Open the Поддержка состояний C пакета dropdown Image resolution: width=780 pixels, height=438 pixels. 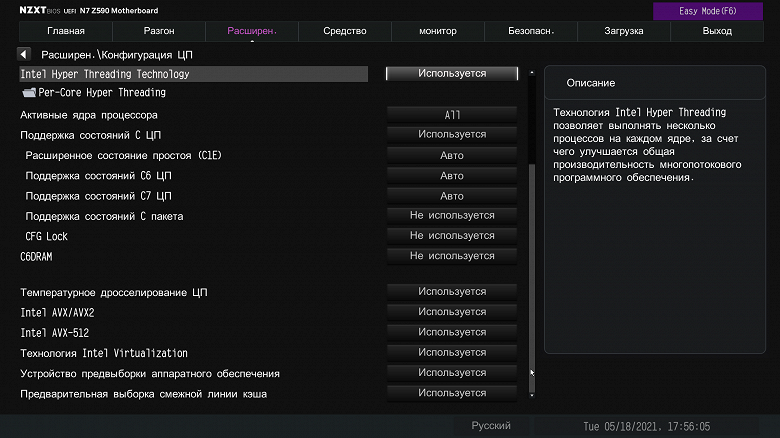pyautogui.click(x=452, y=216)
